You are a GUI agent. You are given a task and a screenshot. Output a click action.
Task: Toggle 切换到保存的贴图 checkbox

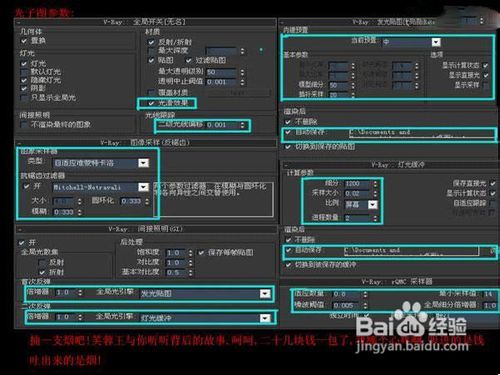pos(288,147)
